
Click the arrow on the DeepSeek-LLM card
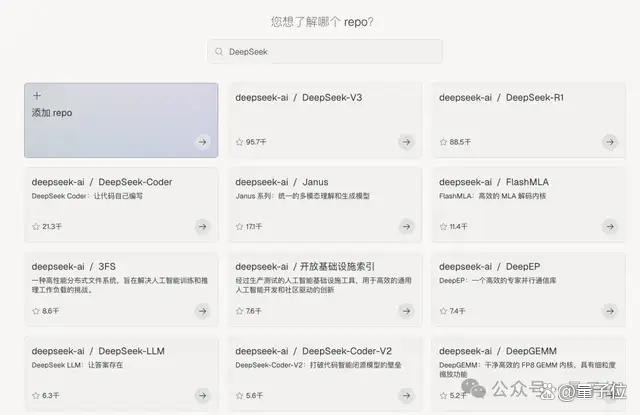click(x=202, y=395)
